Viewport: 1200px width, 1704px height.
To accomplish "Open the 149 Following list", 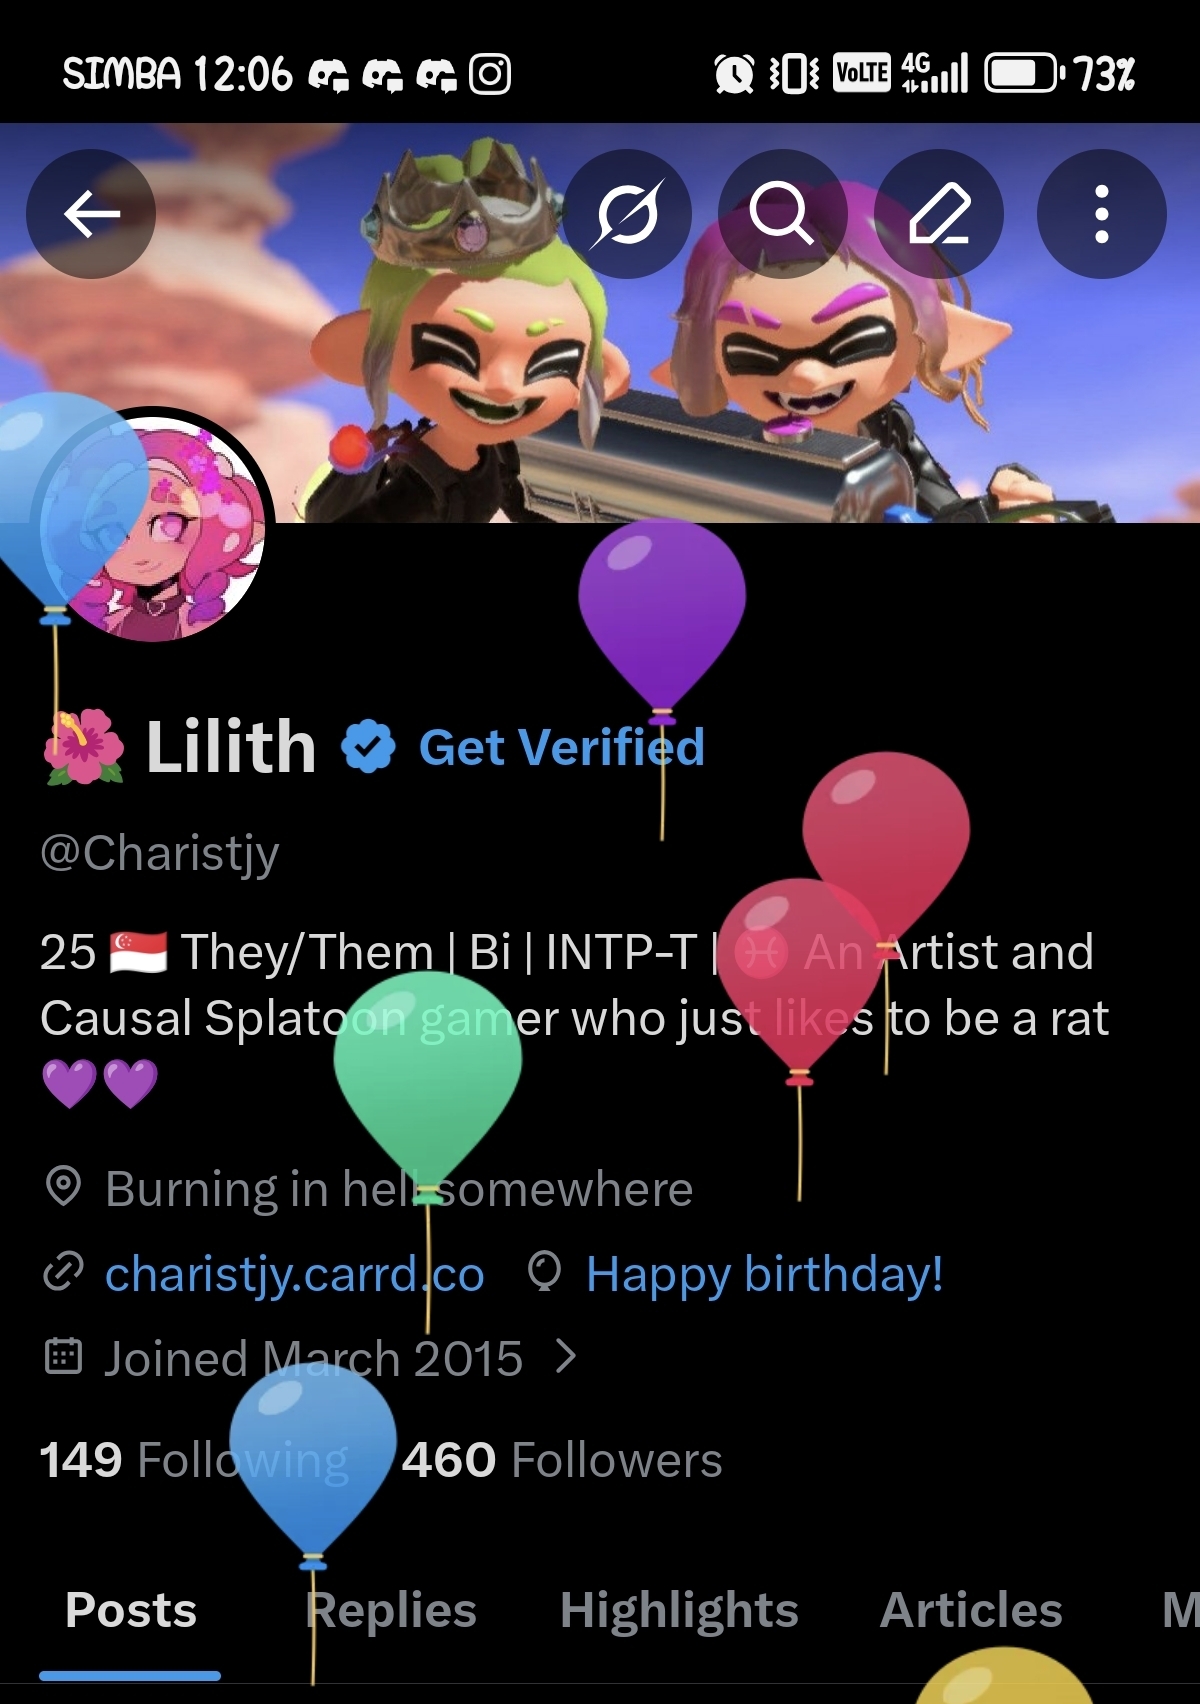I will (194, 1460).
